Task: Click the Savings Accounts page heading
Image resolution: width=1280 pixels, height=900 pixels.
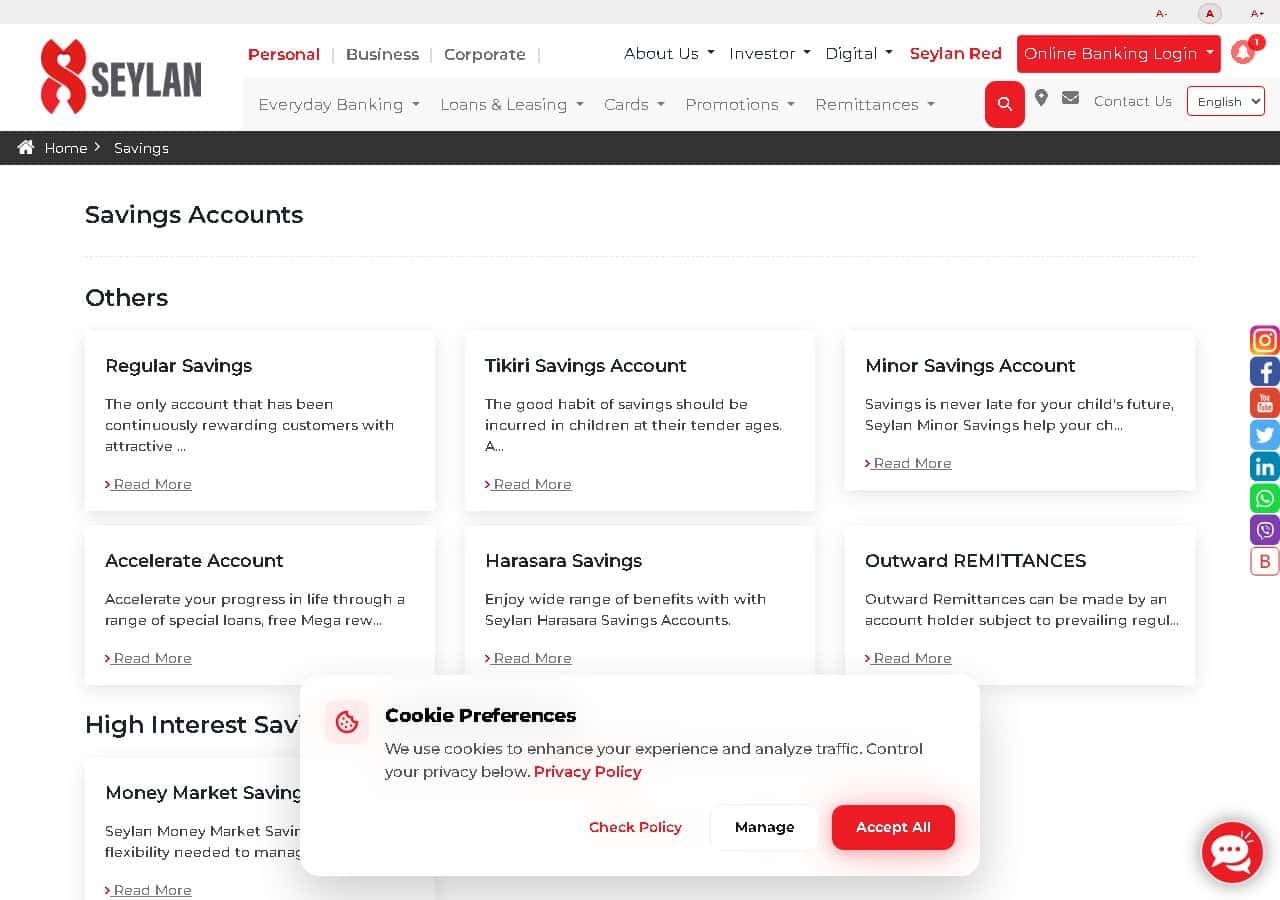Action: point(194,215)
